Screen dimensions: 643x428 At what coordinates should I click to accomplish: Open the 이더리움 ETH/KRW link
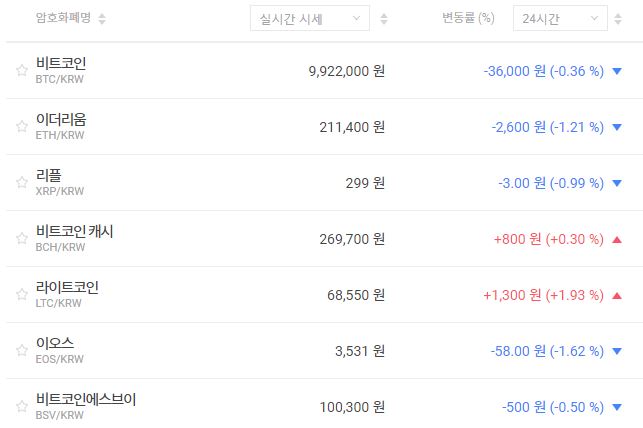pos(60,125)
